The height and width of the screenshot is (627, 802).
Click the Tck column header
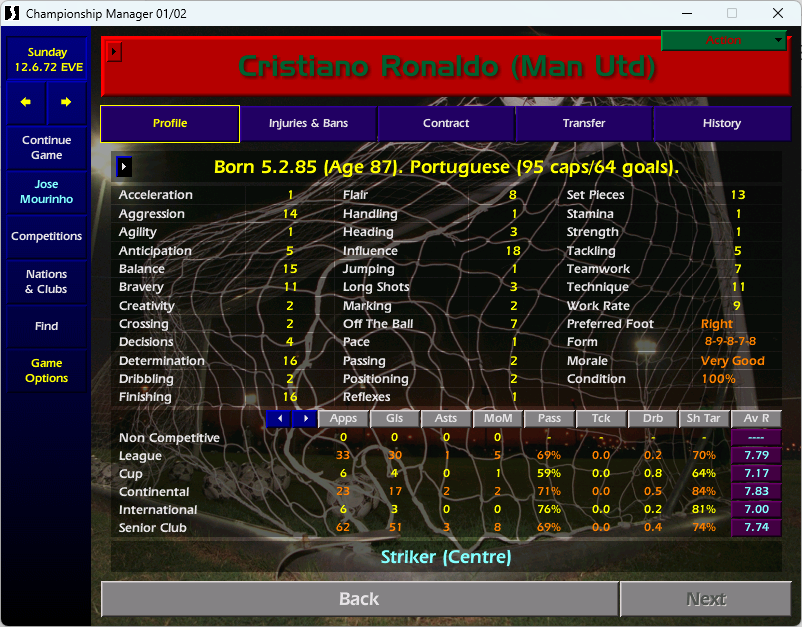tap(601, 418)
